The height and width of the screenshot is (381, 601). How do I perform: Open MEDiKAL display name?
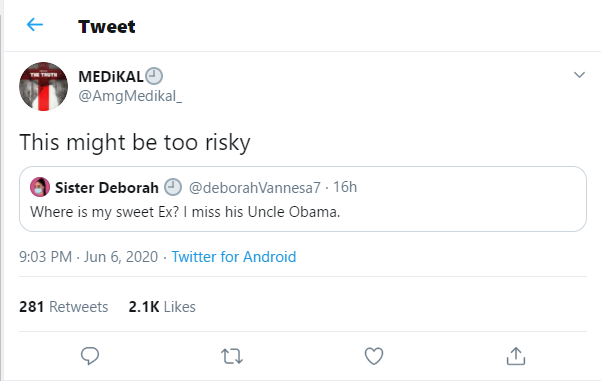[111, 77]
